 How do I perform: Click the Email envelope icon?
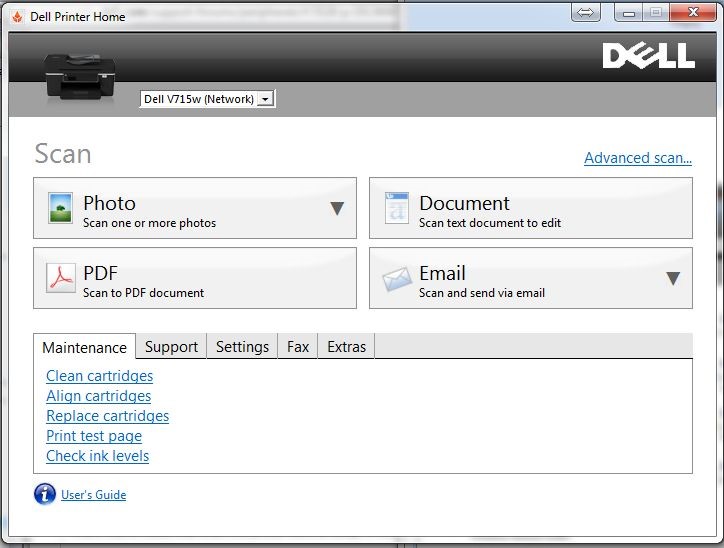click(x=397, y=279)
